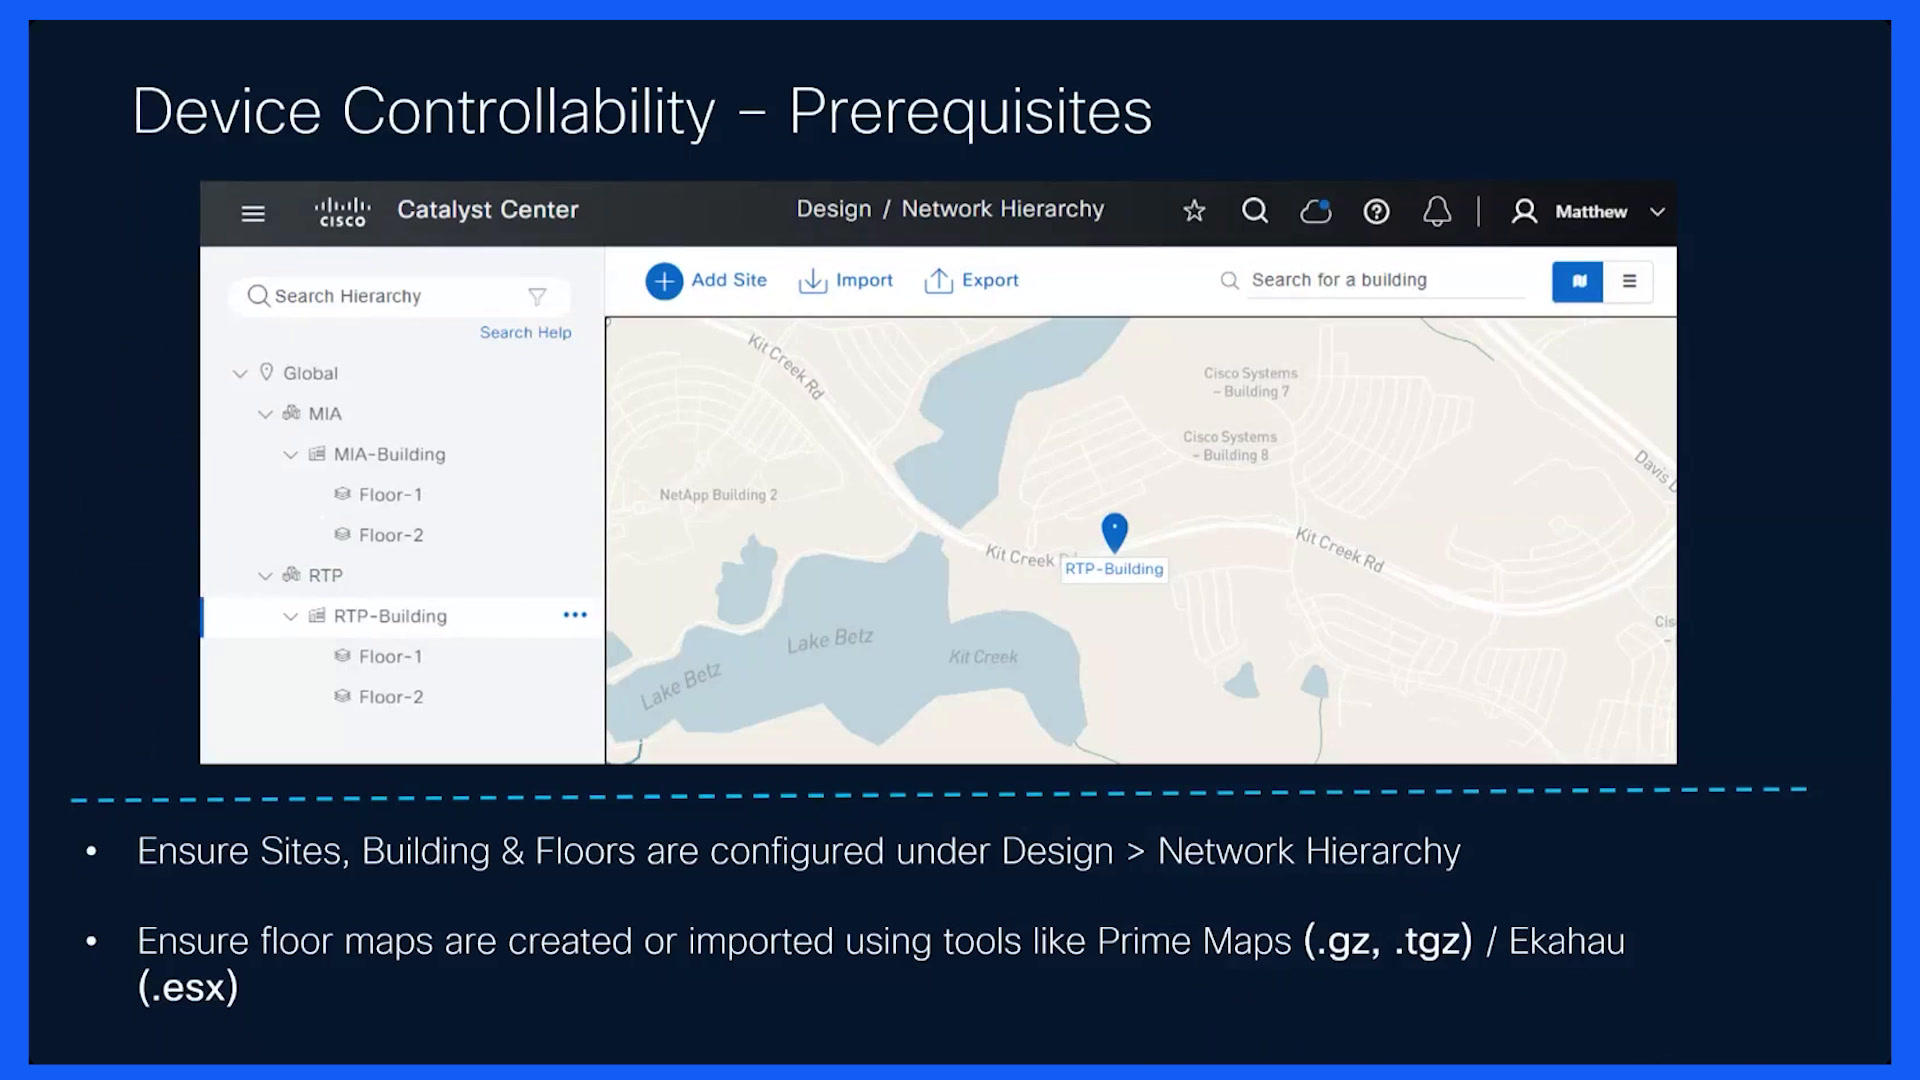Click the MIA-Building building icon
The image size is (1920, 1080).
[x=317, y=453]
